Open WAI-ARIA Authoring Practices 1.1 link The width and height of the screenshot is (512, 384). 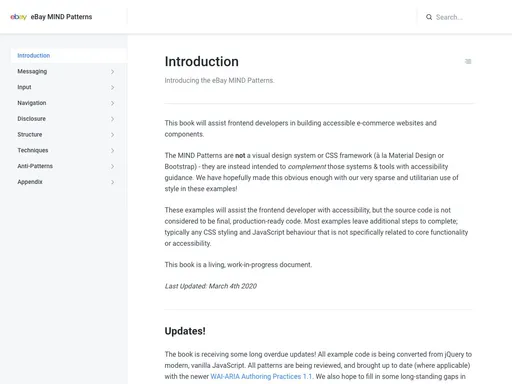click(x=262, y=376)
